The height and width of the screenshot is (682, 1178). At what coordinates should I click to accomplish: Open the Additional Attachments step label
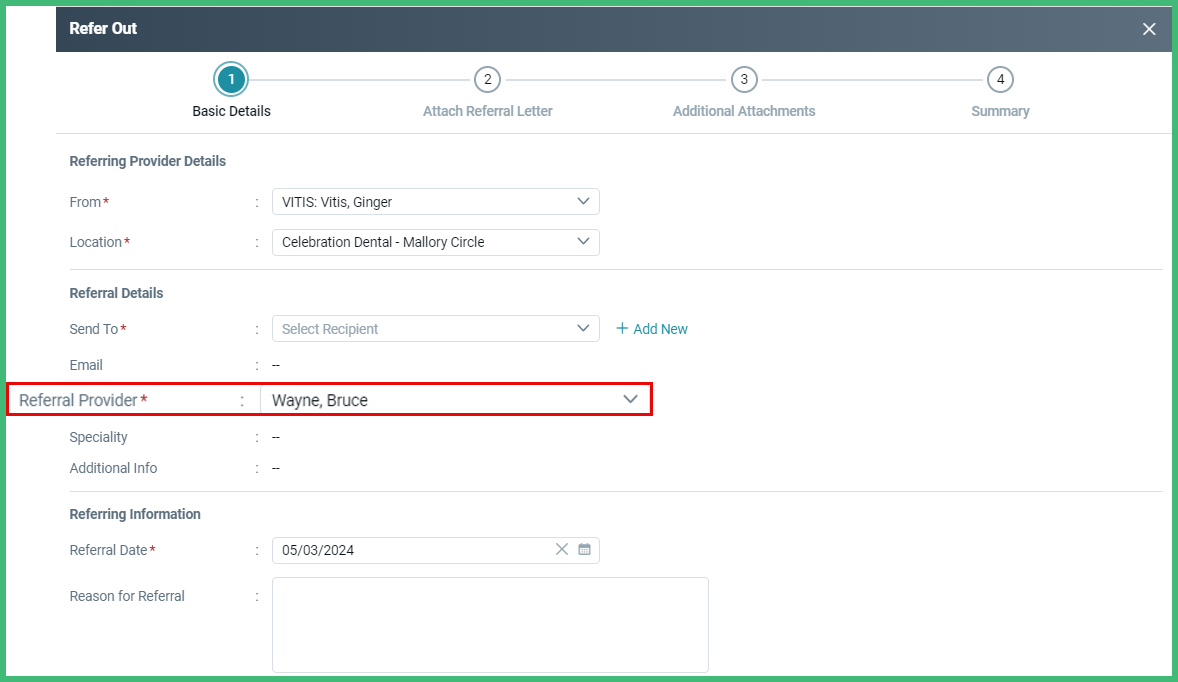point(743,111)
